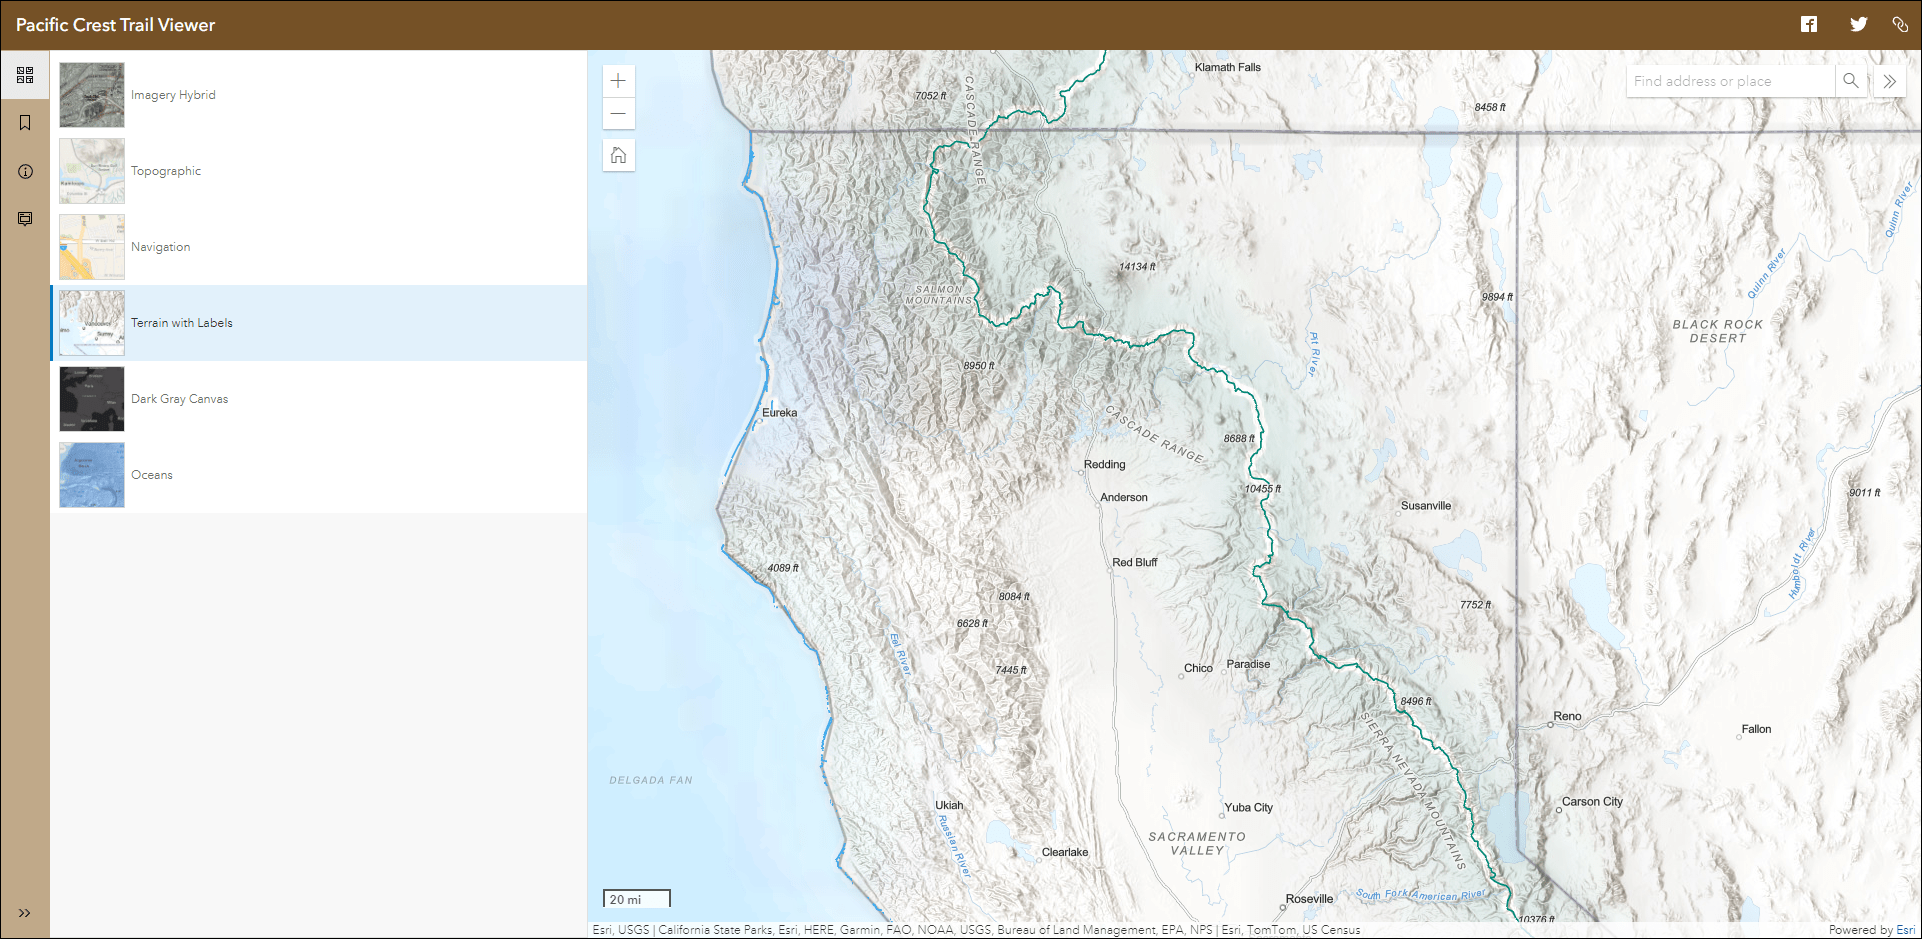
Task: Select the Imagery Hybrid basemap thumbnail
Action: coord(92,95)
